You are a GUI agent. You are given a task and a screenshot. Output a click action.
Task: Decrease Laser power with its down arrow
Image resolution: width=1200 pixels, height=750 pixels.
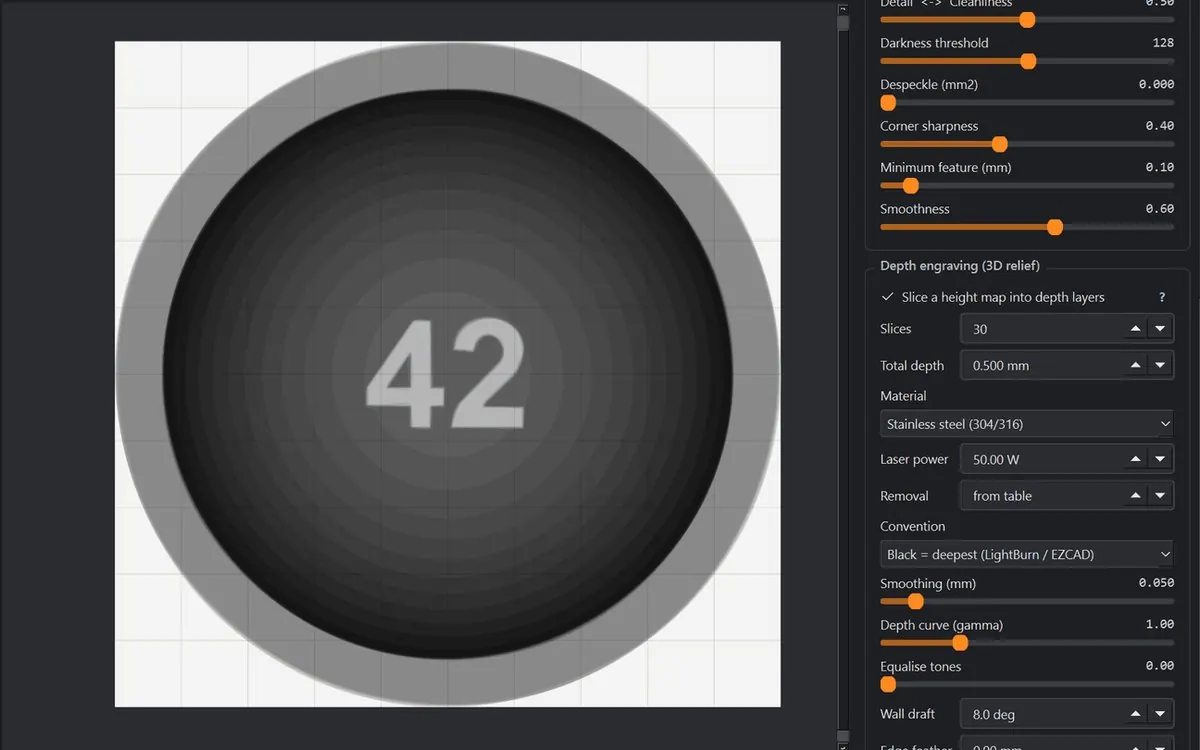point(1160,460)
